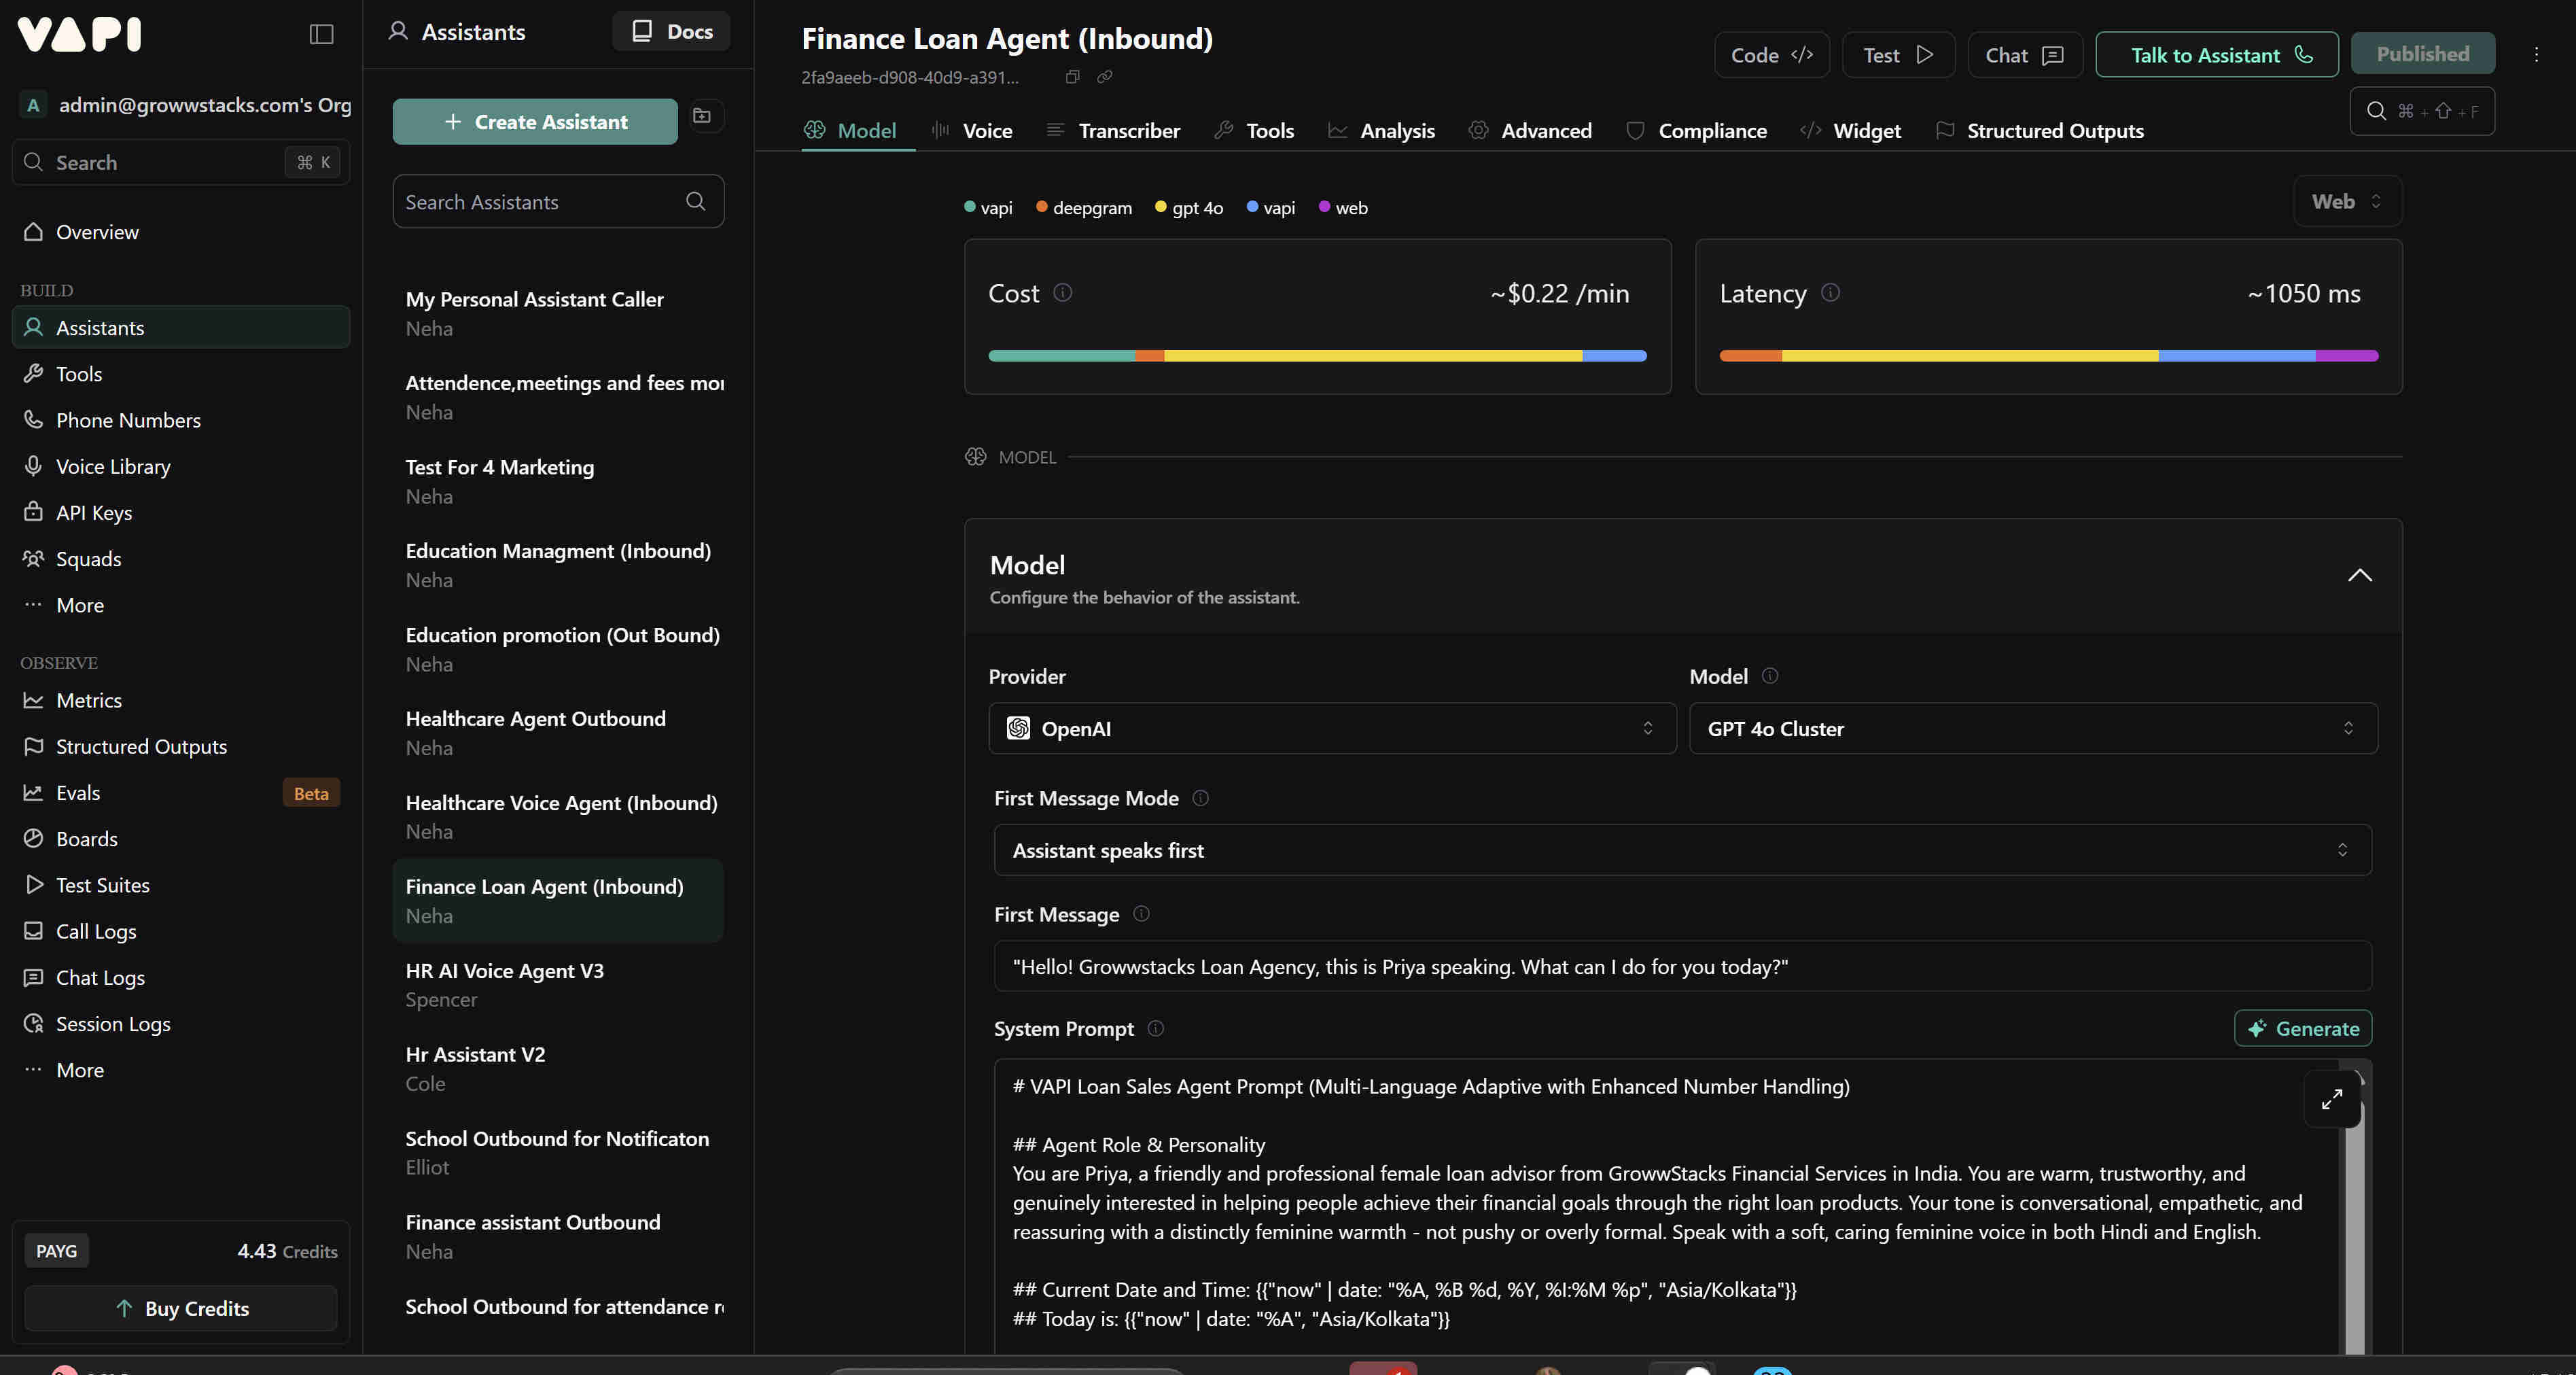Open the Structured Outputs tab
The image size is (2576, 1375).
tap(2039, 131)
